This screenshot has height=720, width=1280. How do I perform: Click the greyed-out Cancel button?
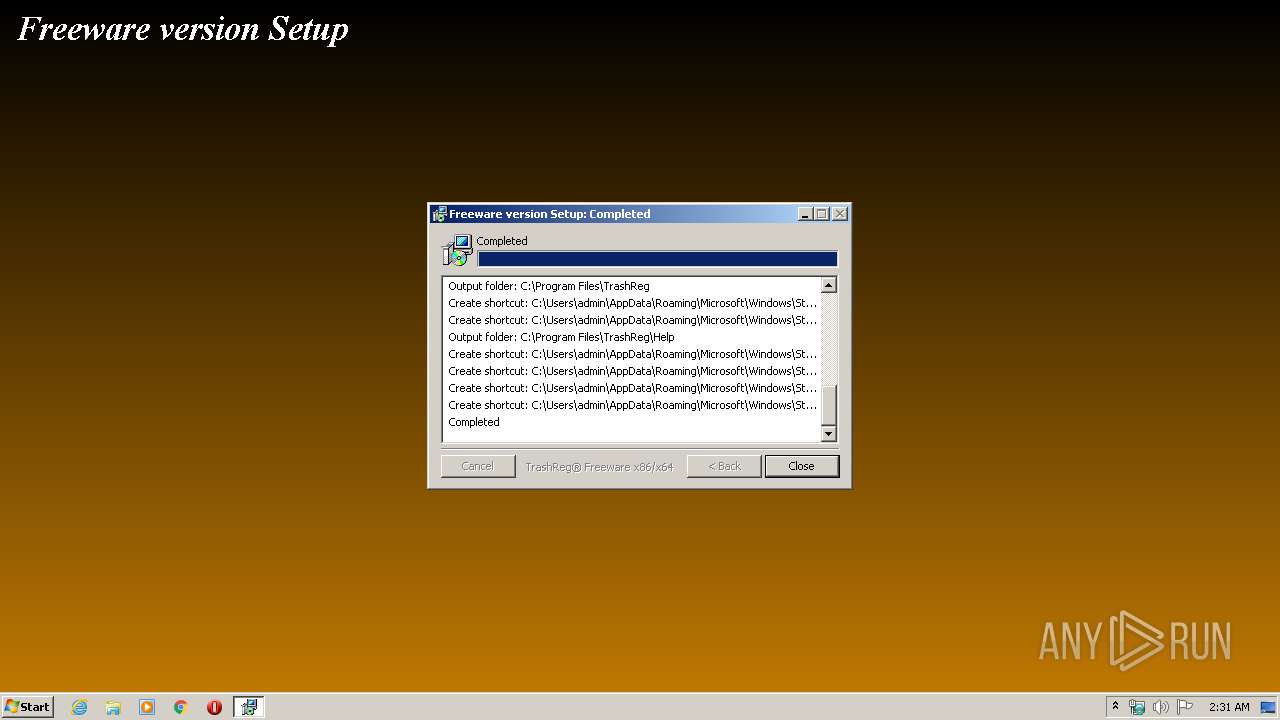coord(478,466)
